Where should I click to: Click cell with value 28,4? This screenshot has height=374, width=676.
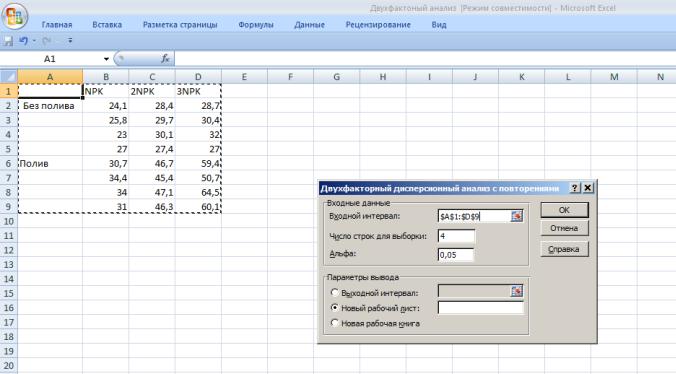click(x=152, y=106)
